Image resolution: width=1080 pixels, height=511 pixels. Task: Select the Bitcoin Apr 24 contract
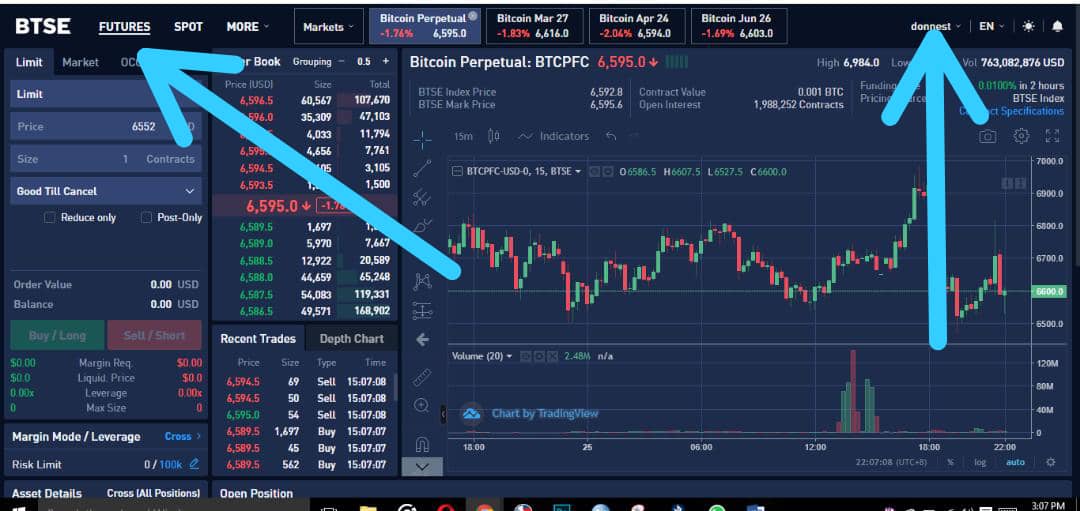click(636, 26)
